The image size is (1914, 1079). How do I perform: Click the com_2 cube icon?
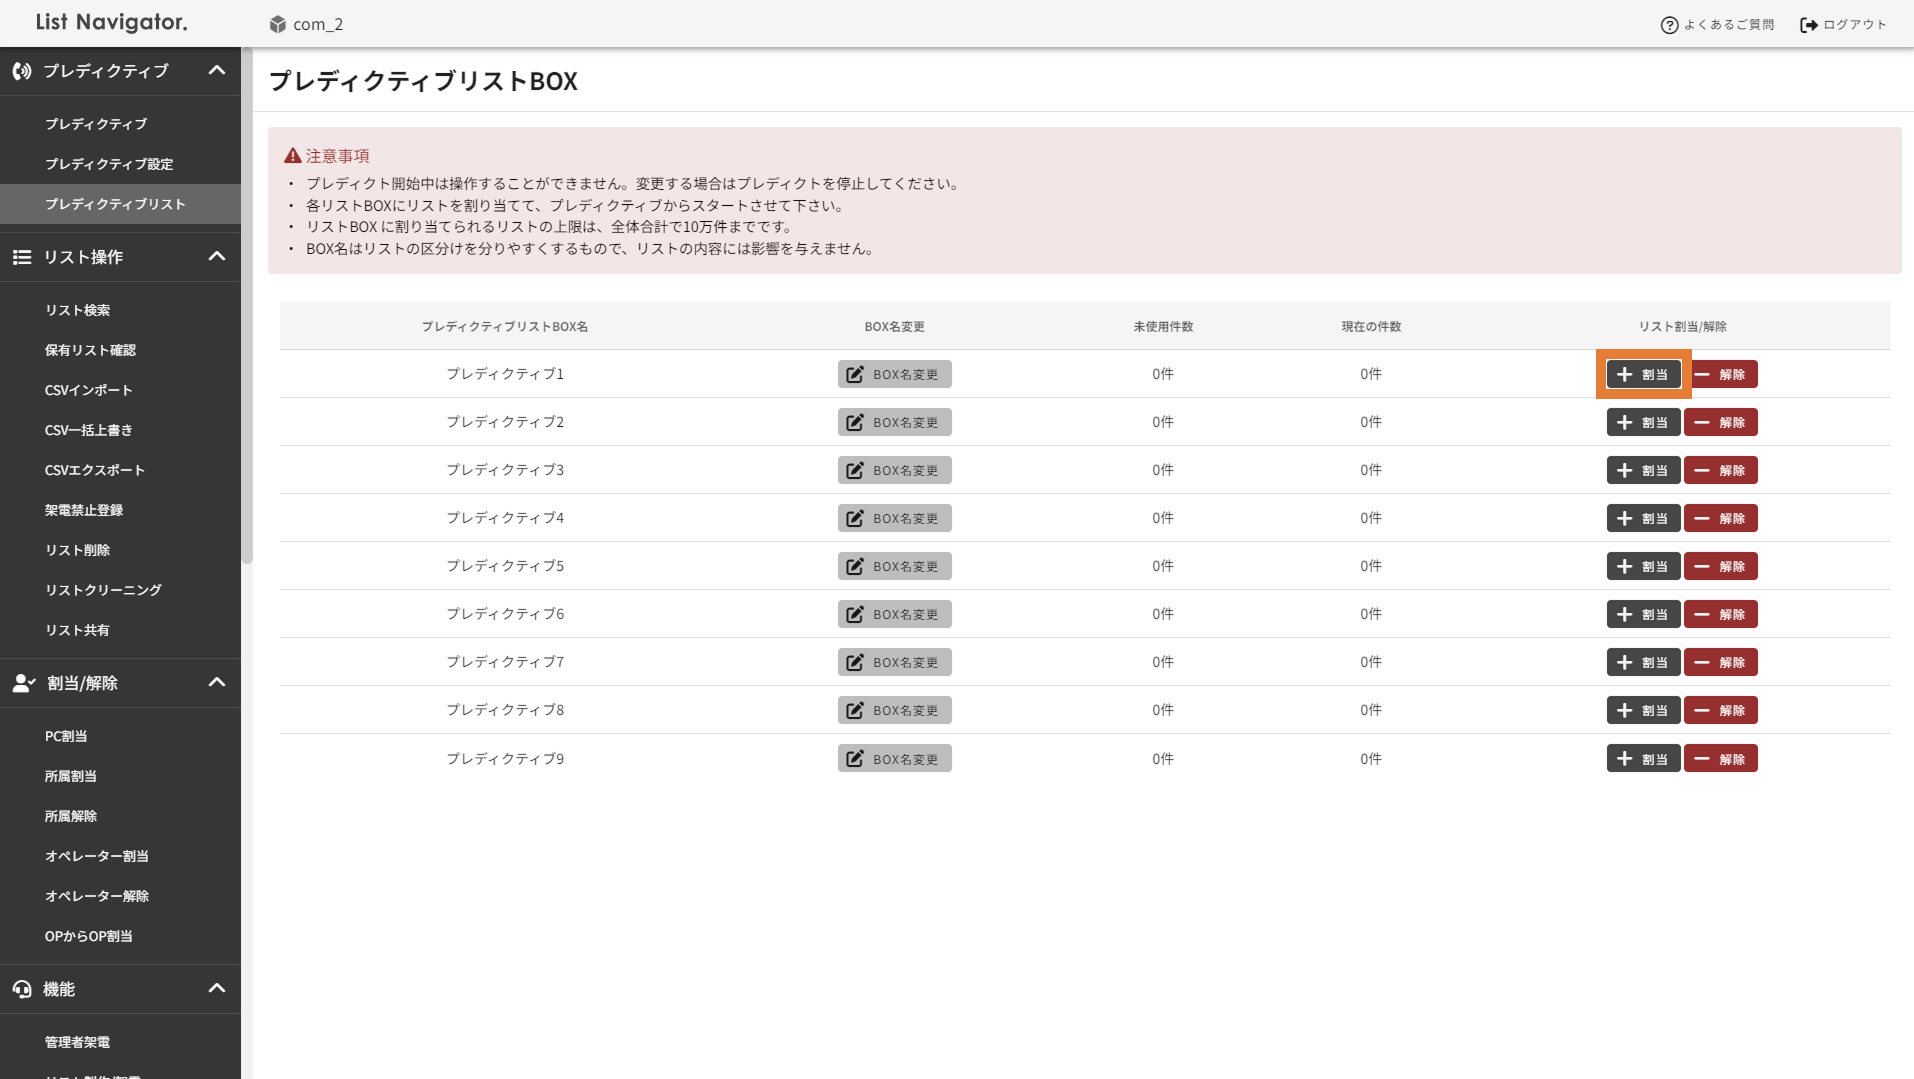(x=278, y=24)
